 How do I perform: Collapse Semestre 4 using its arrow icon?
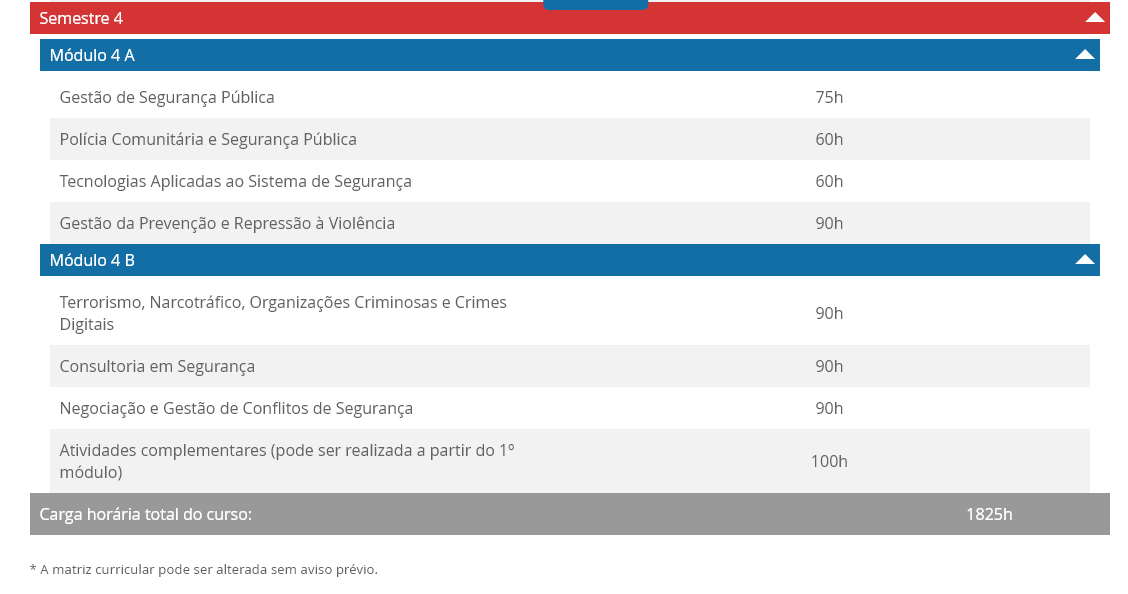(1095, 18)
